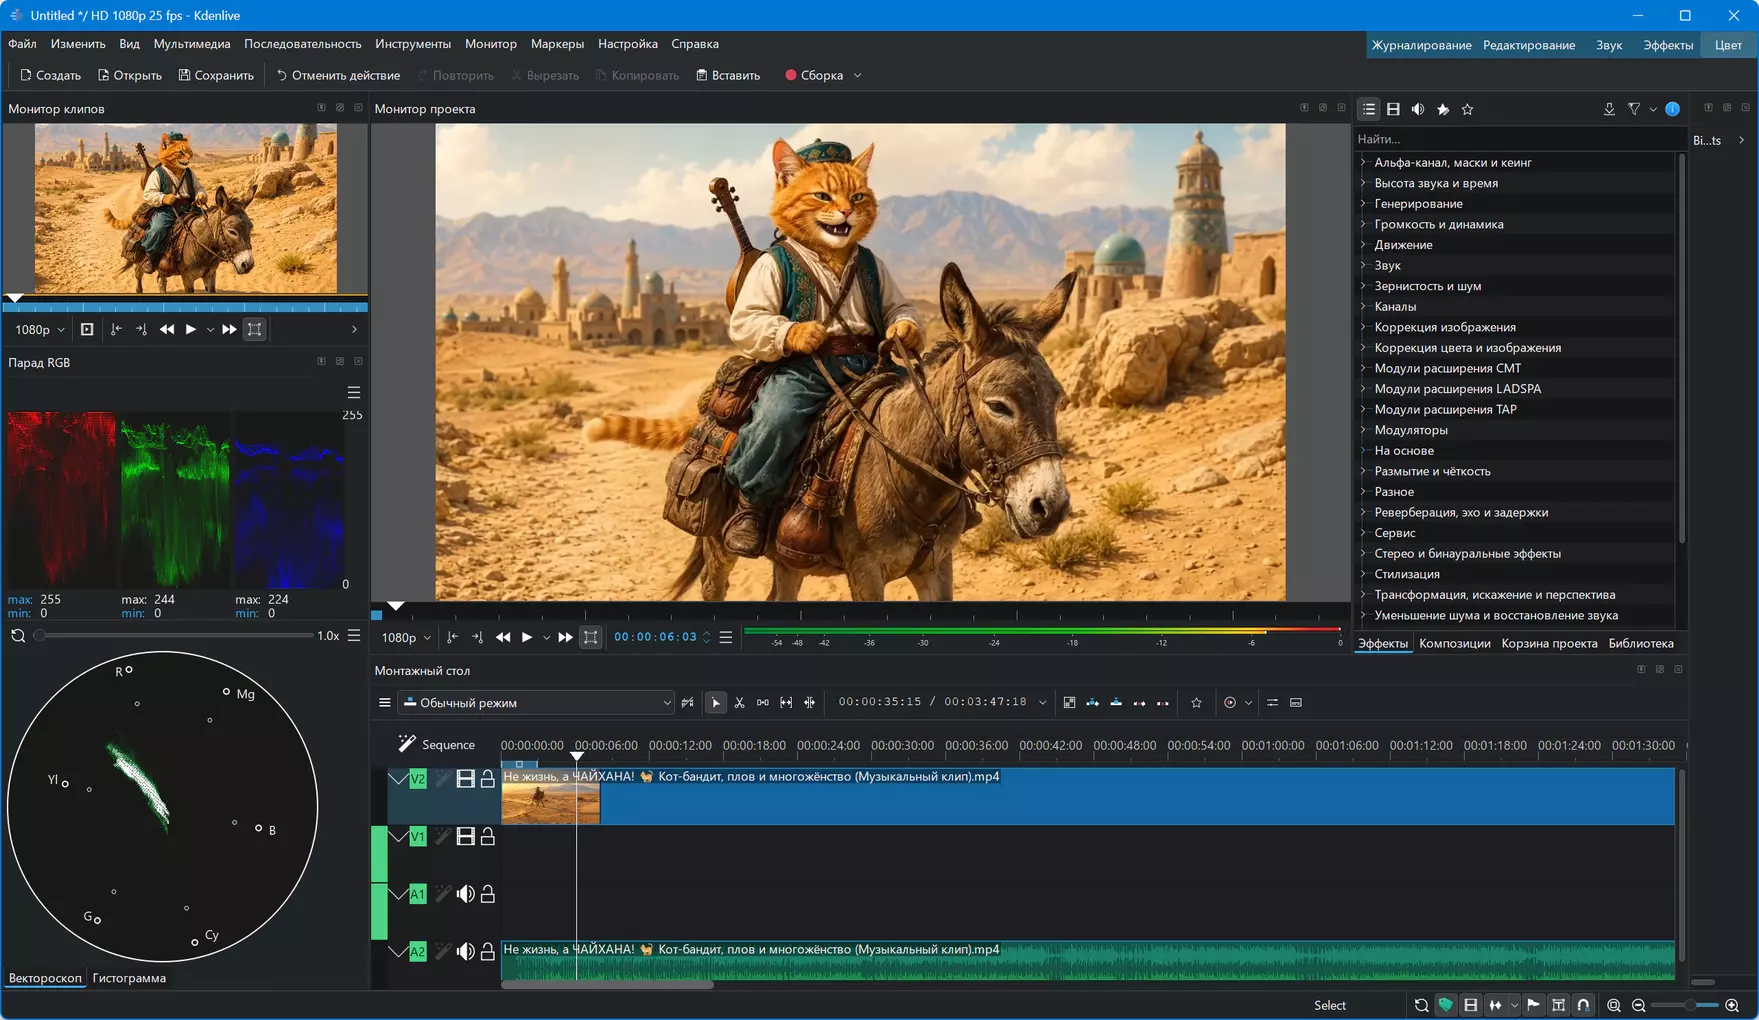Open the edit mode dropdown 'Обычный режим'
Viewport: 1759px width, 1020px height.
[x=537, y=703]
